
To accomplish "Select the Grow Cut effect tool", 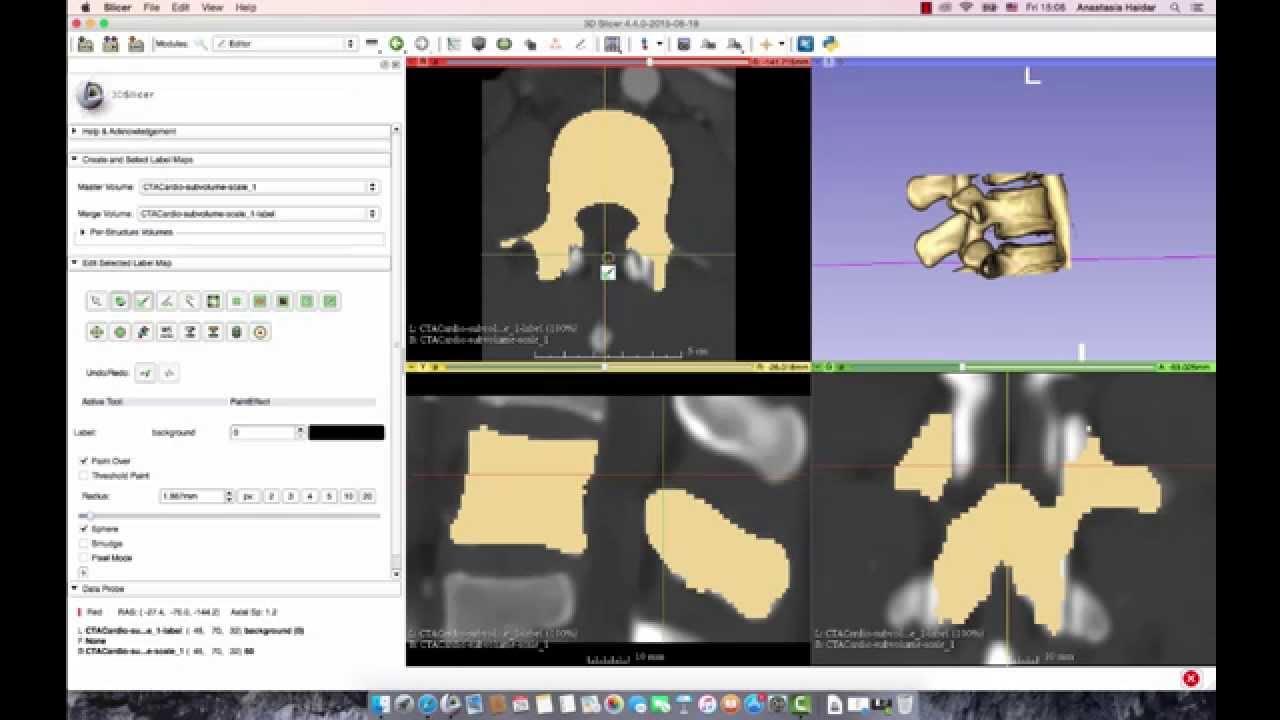I will (143, 332).
